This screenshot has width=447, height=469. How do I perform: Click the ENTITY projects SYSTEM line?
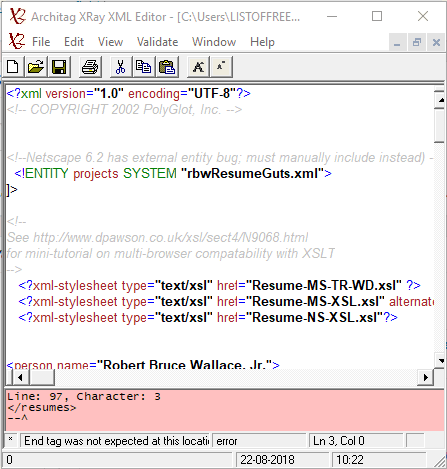[x=173, y=174]
